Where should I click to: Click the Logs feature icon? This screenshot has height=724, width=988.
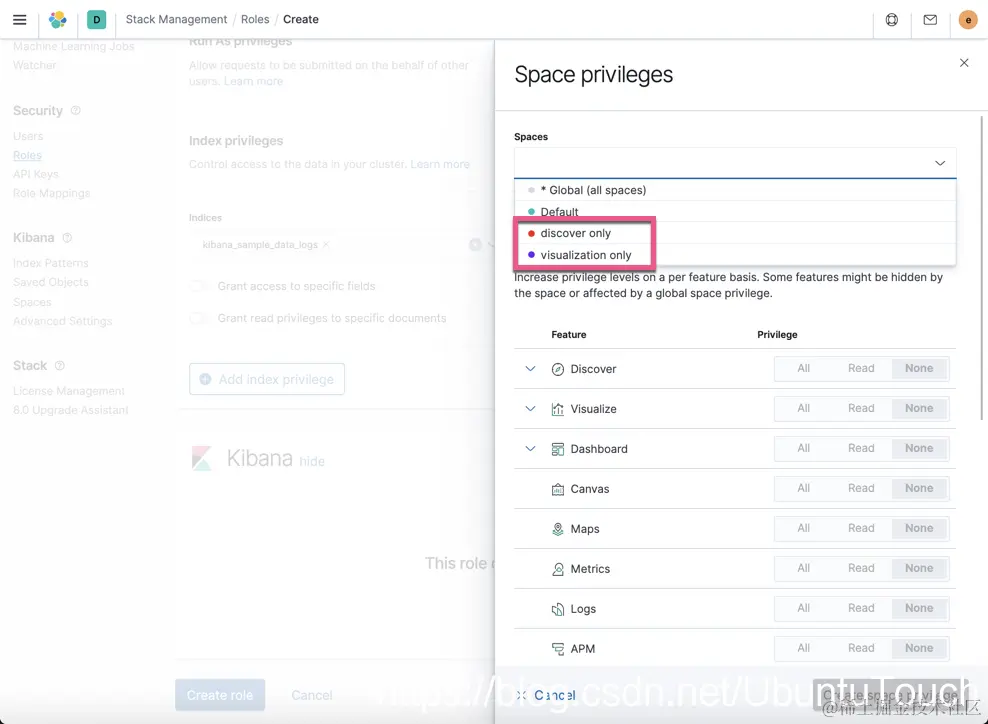click(x=558, y=609)
